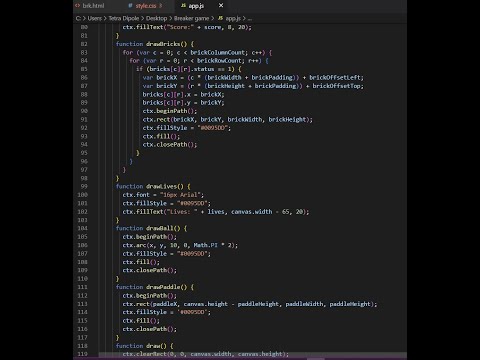Open the Desktop breadcrumb segment
480x360 pixels.
pyautogui.click(x=156, y=18)
